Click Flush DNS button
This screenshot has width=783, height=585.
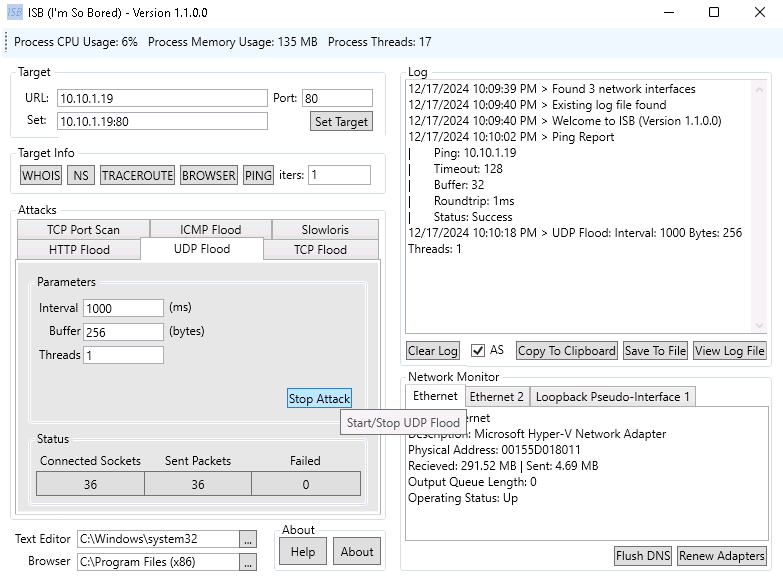click(642, 555)
